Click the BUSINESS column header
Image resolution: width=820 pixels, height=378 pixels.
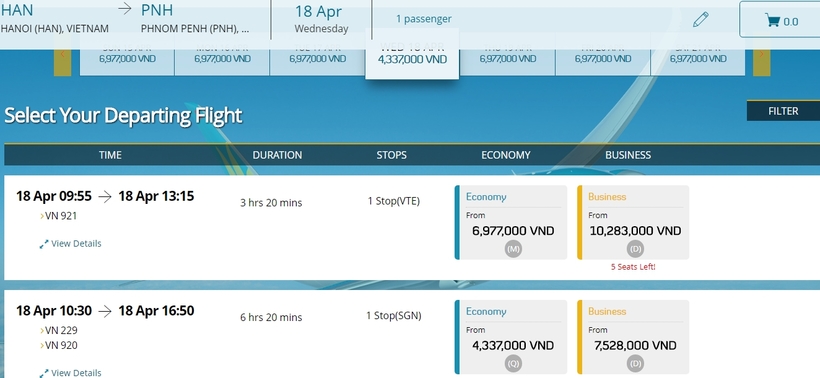coord(628,155)
